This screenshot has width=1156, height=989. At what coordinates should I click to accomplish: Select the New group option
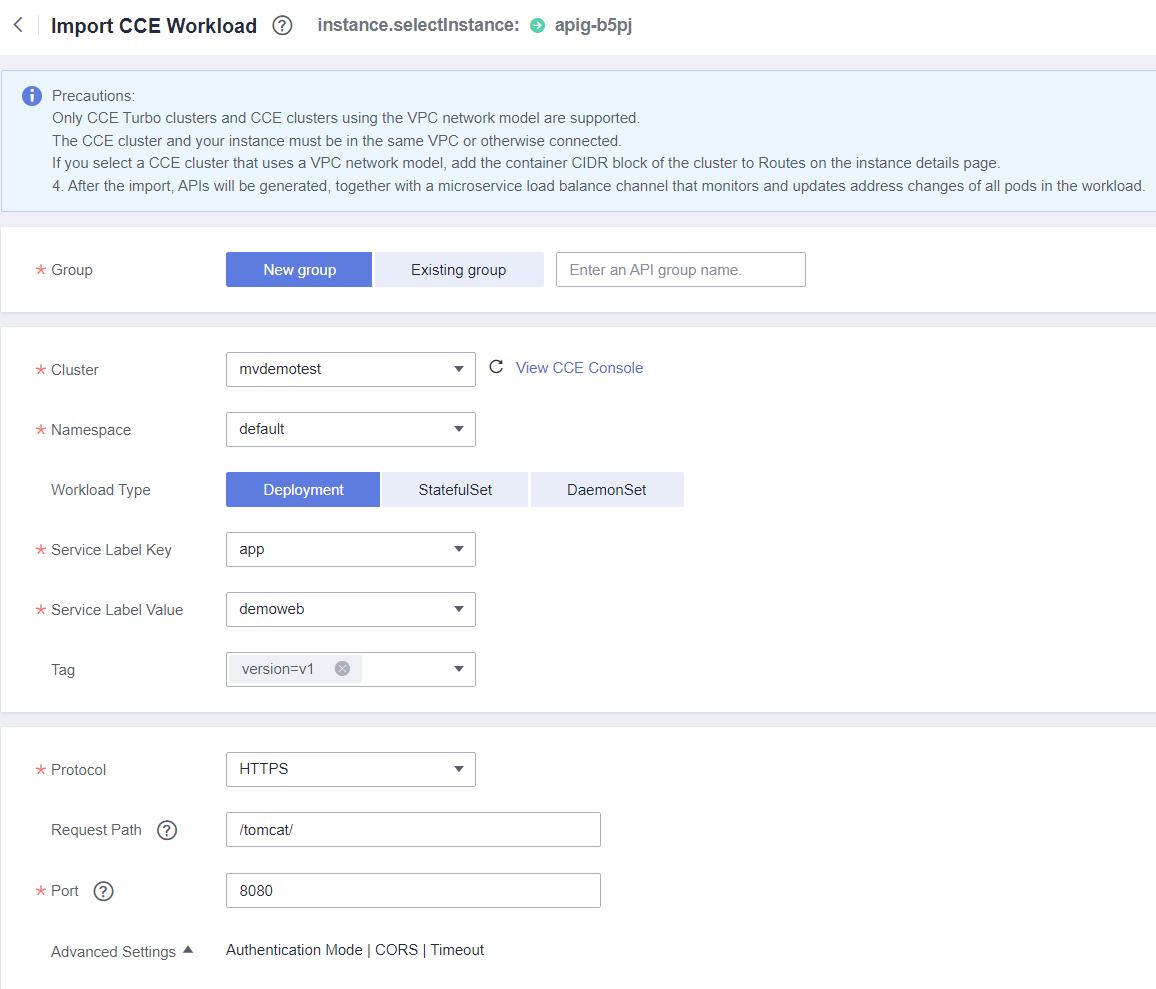[x=298, y=269]
